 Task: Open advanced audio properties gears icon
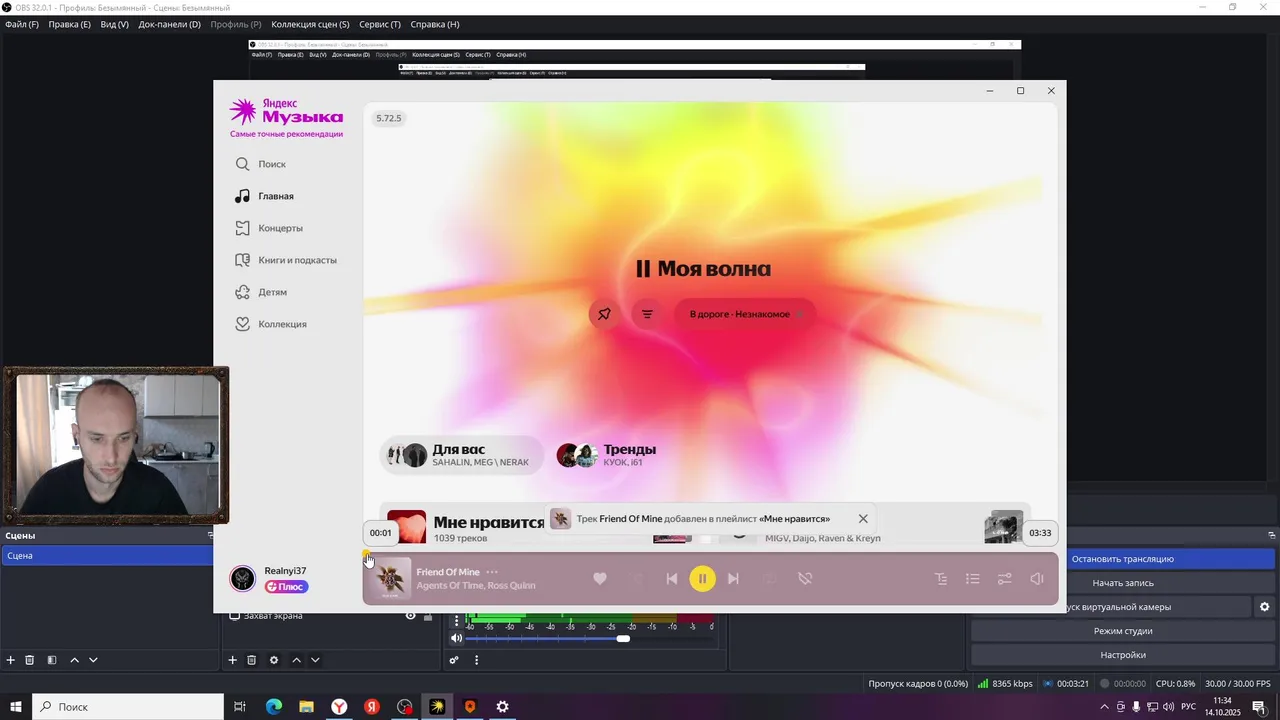[454, 660]
